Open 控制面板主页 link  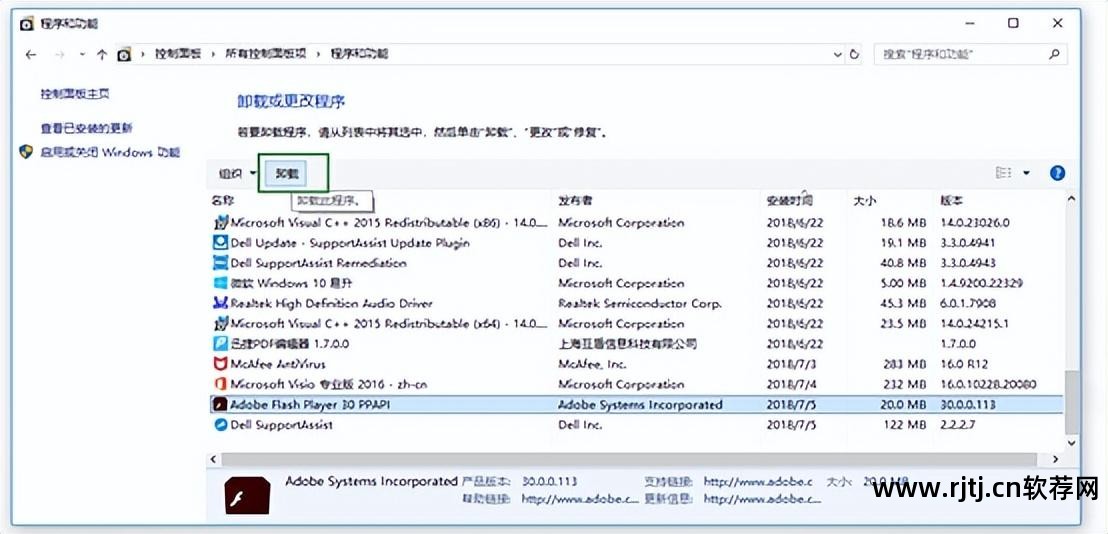point(75,94)
